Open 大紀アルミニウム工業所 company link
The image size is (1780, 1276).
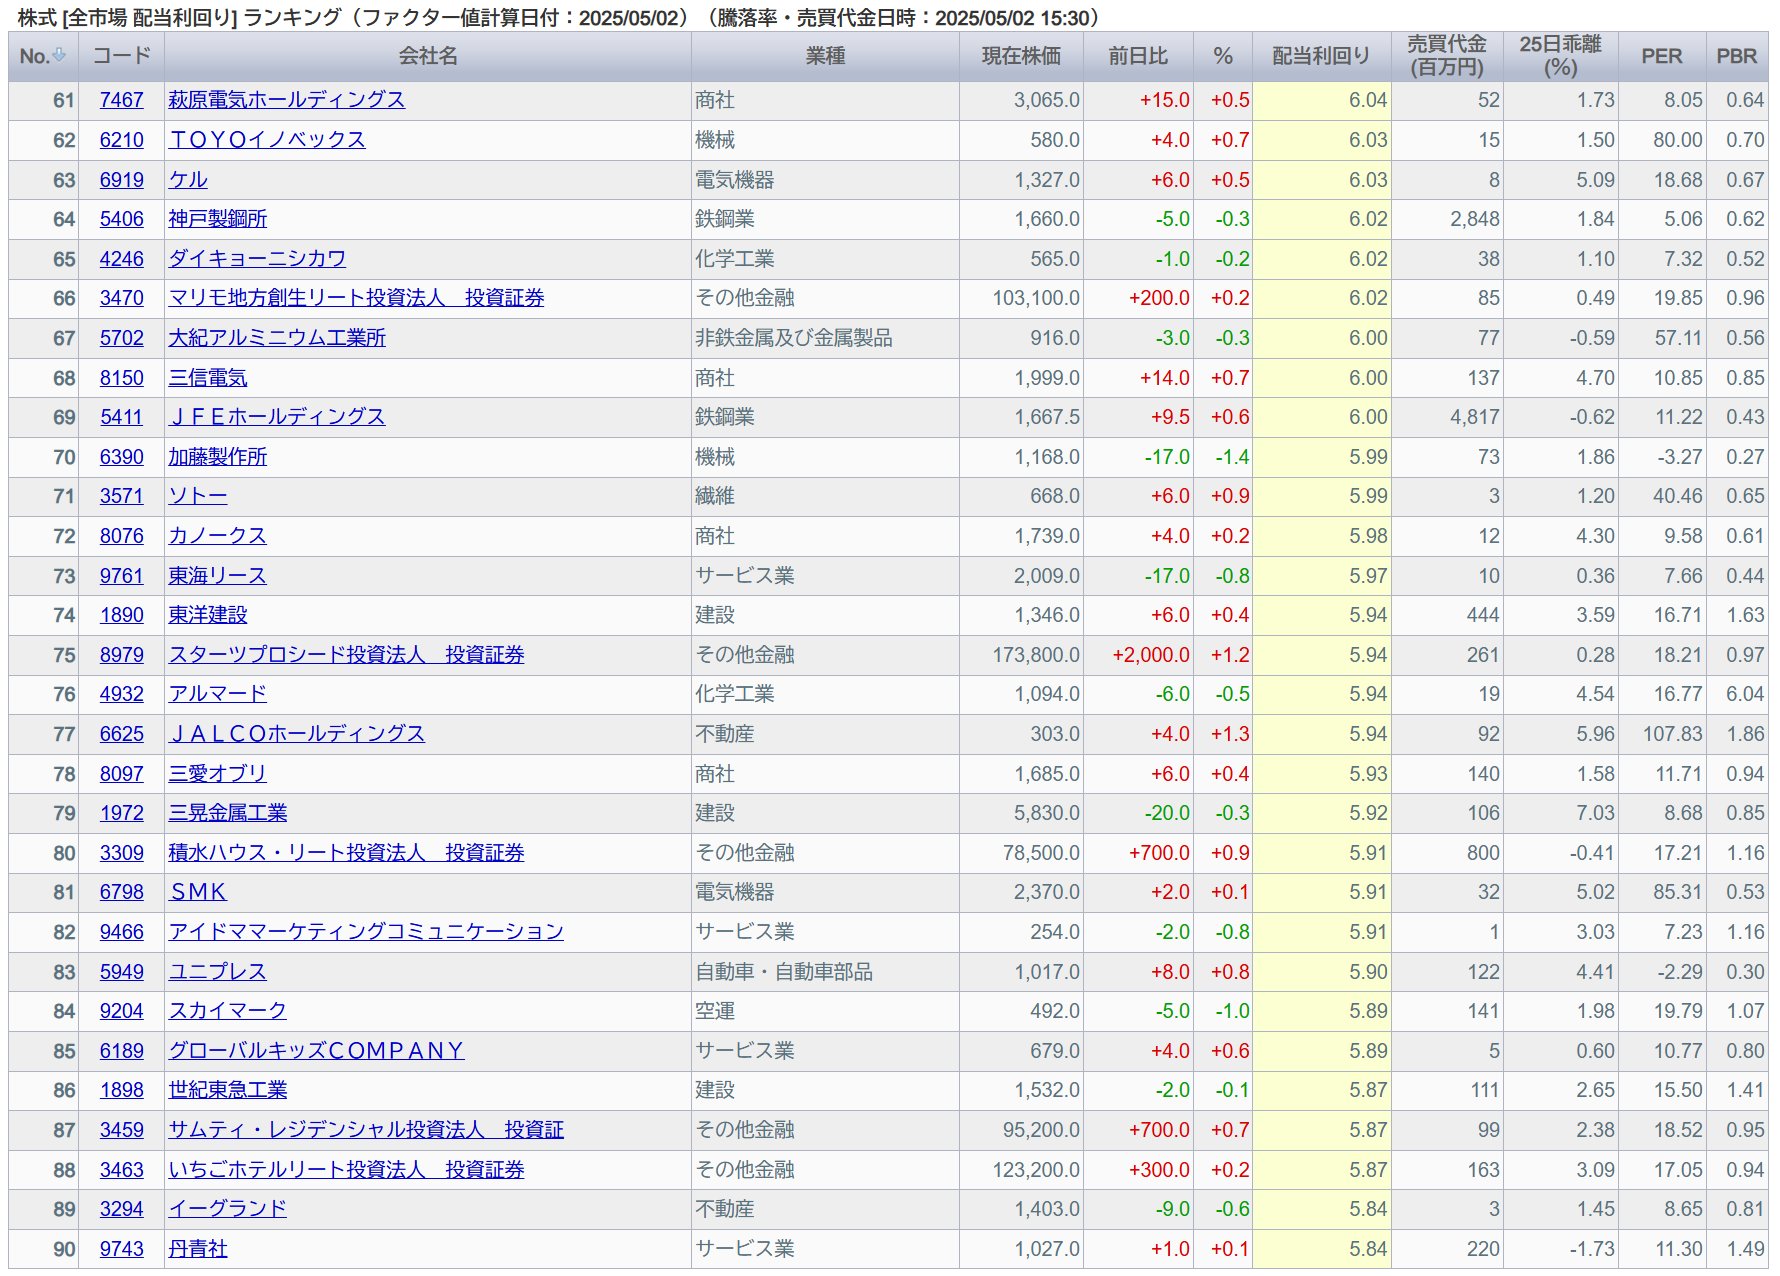coord(277,338)
